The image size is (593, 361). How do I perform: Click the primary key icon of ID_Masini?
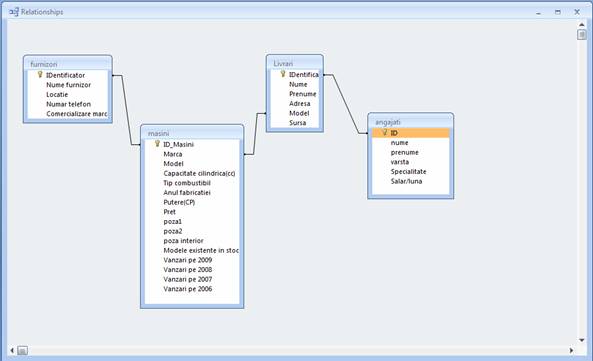[x=157, y=144]
